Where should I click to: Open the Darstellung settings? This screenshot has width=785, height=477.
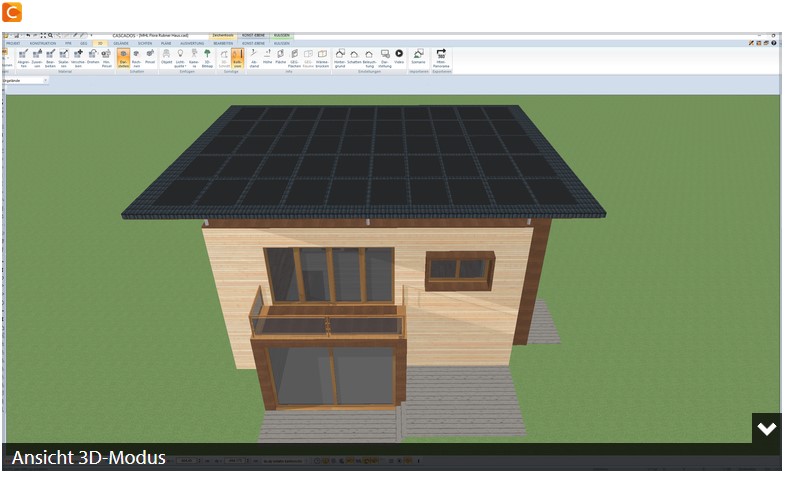tap(384, 58)
